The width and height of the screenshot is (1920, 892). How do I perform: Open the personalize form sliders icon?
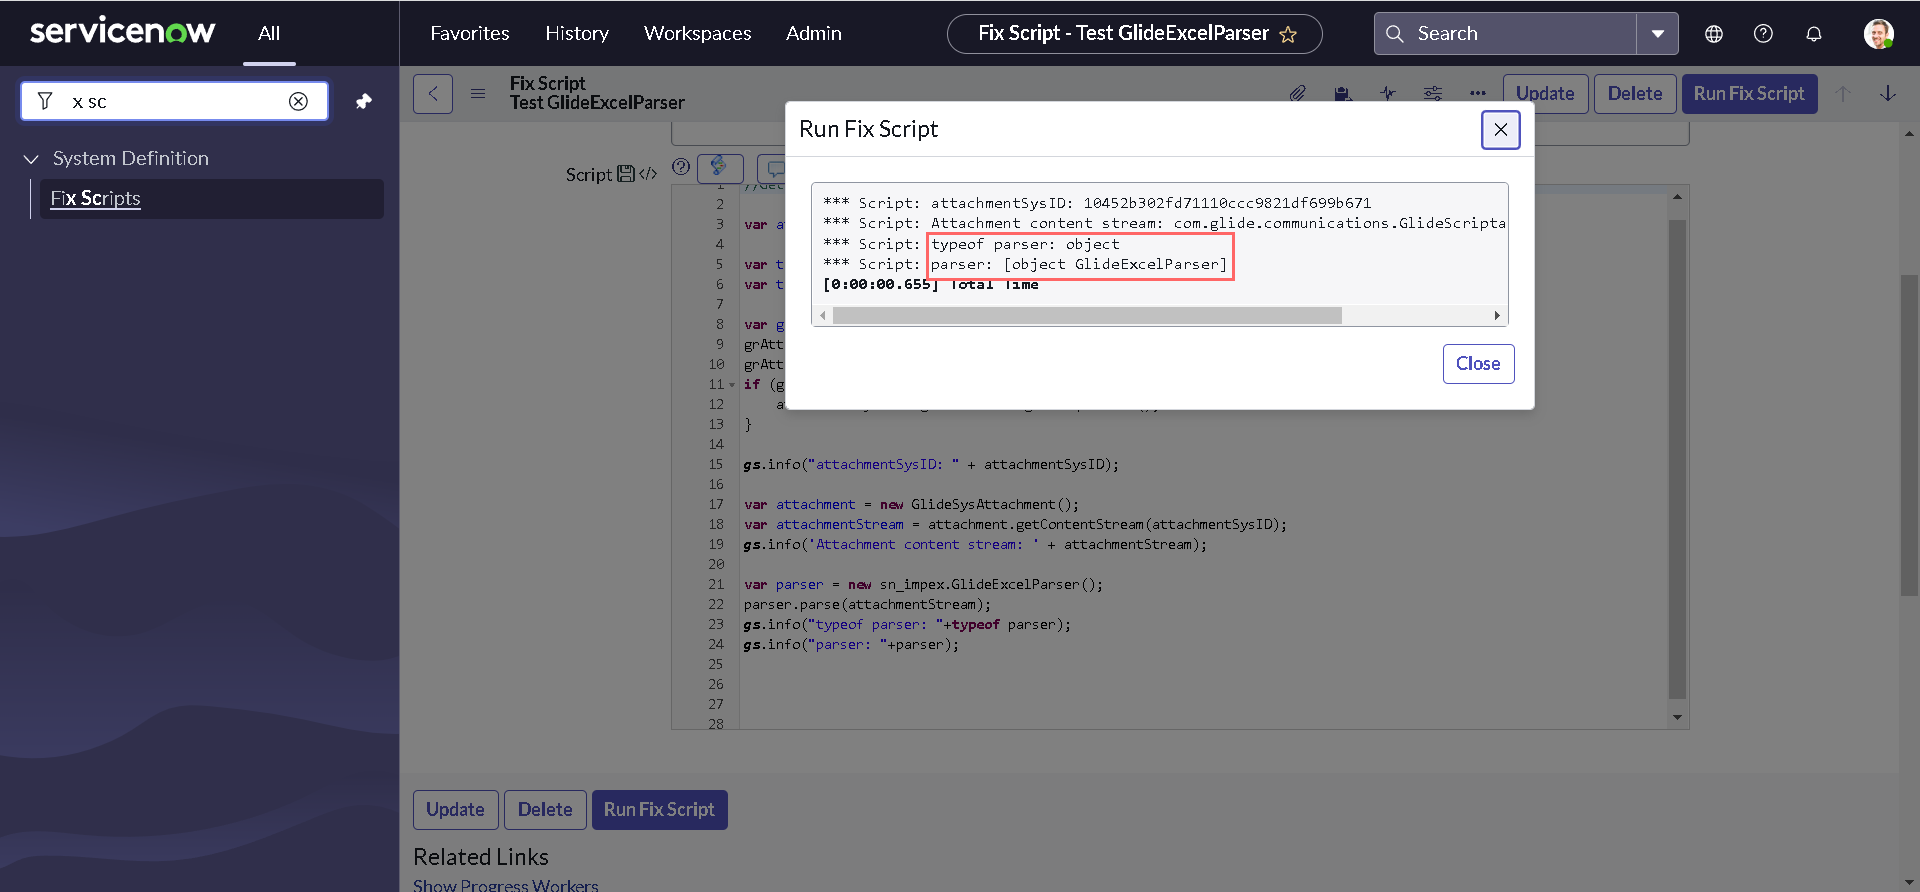pyautogui.click(x=1433, y=93)
